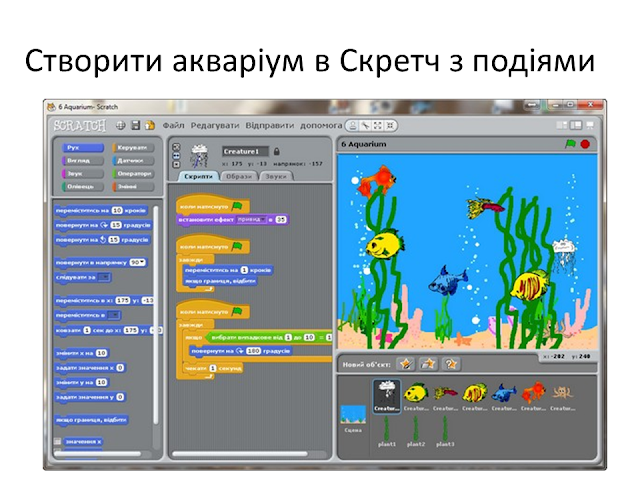Screen dimensions: 640x480
Task: Set rotation style to left-right flip
Action: [x=176, y=156]
